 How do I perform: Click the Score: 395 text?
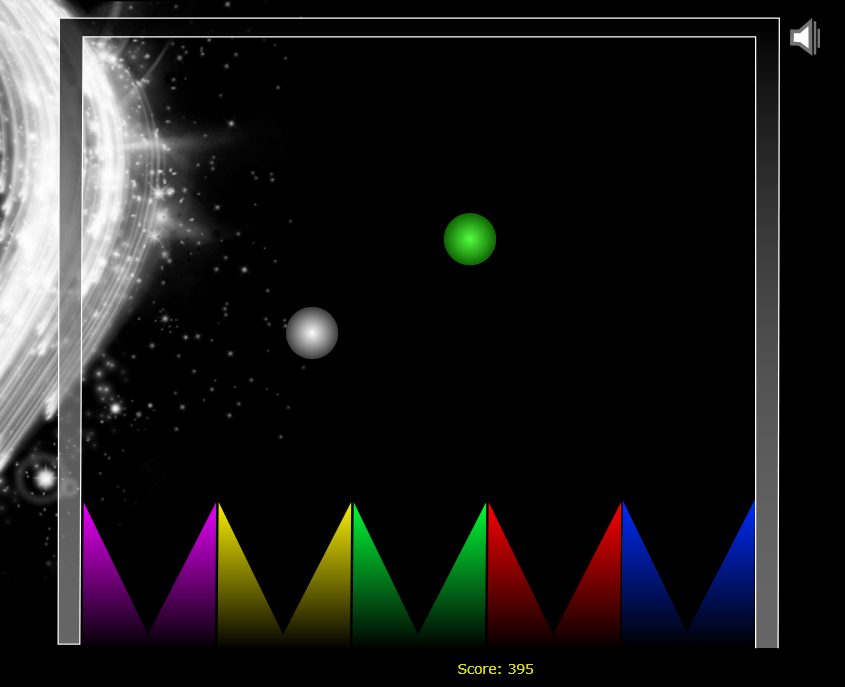[495, 669]
